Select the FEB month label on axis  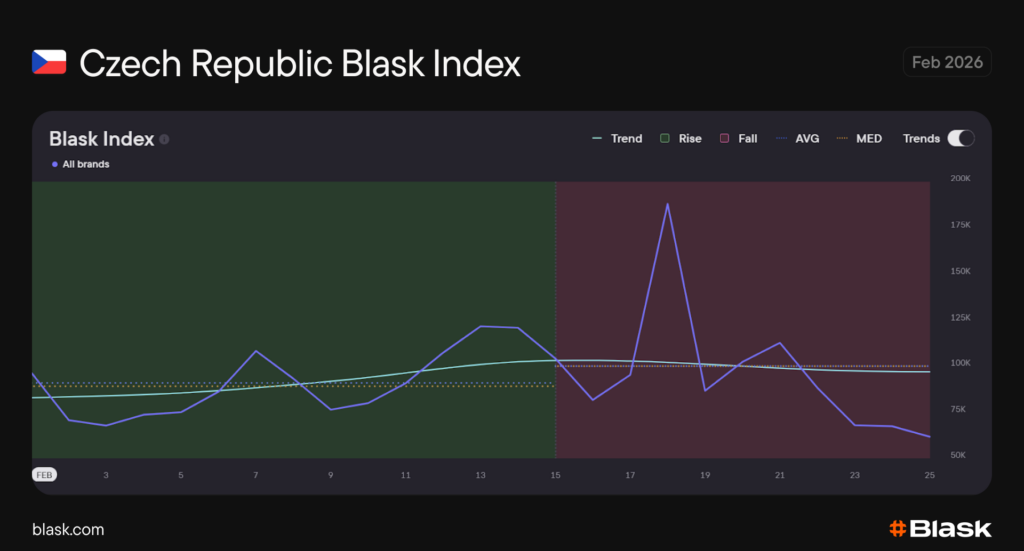click(44, 475)
